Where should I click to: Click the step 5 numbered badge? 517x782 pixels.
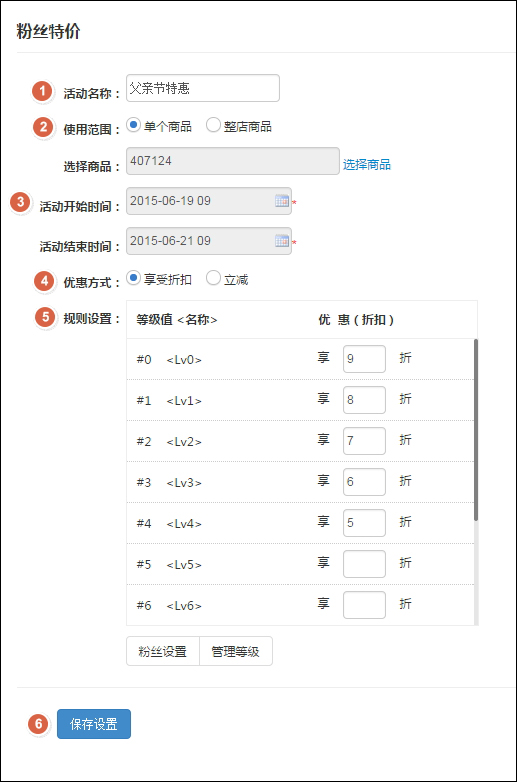pos(45,317)
